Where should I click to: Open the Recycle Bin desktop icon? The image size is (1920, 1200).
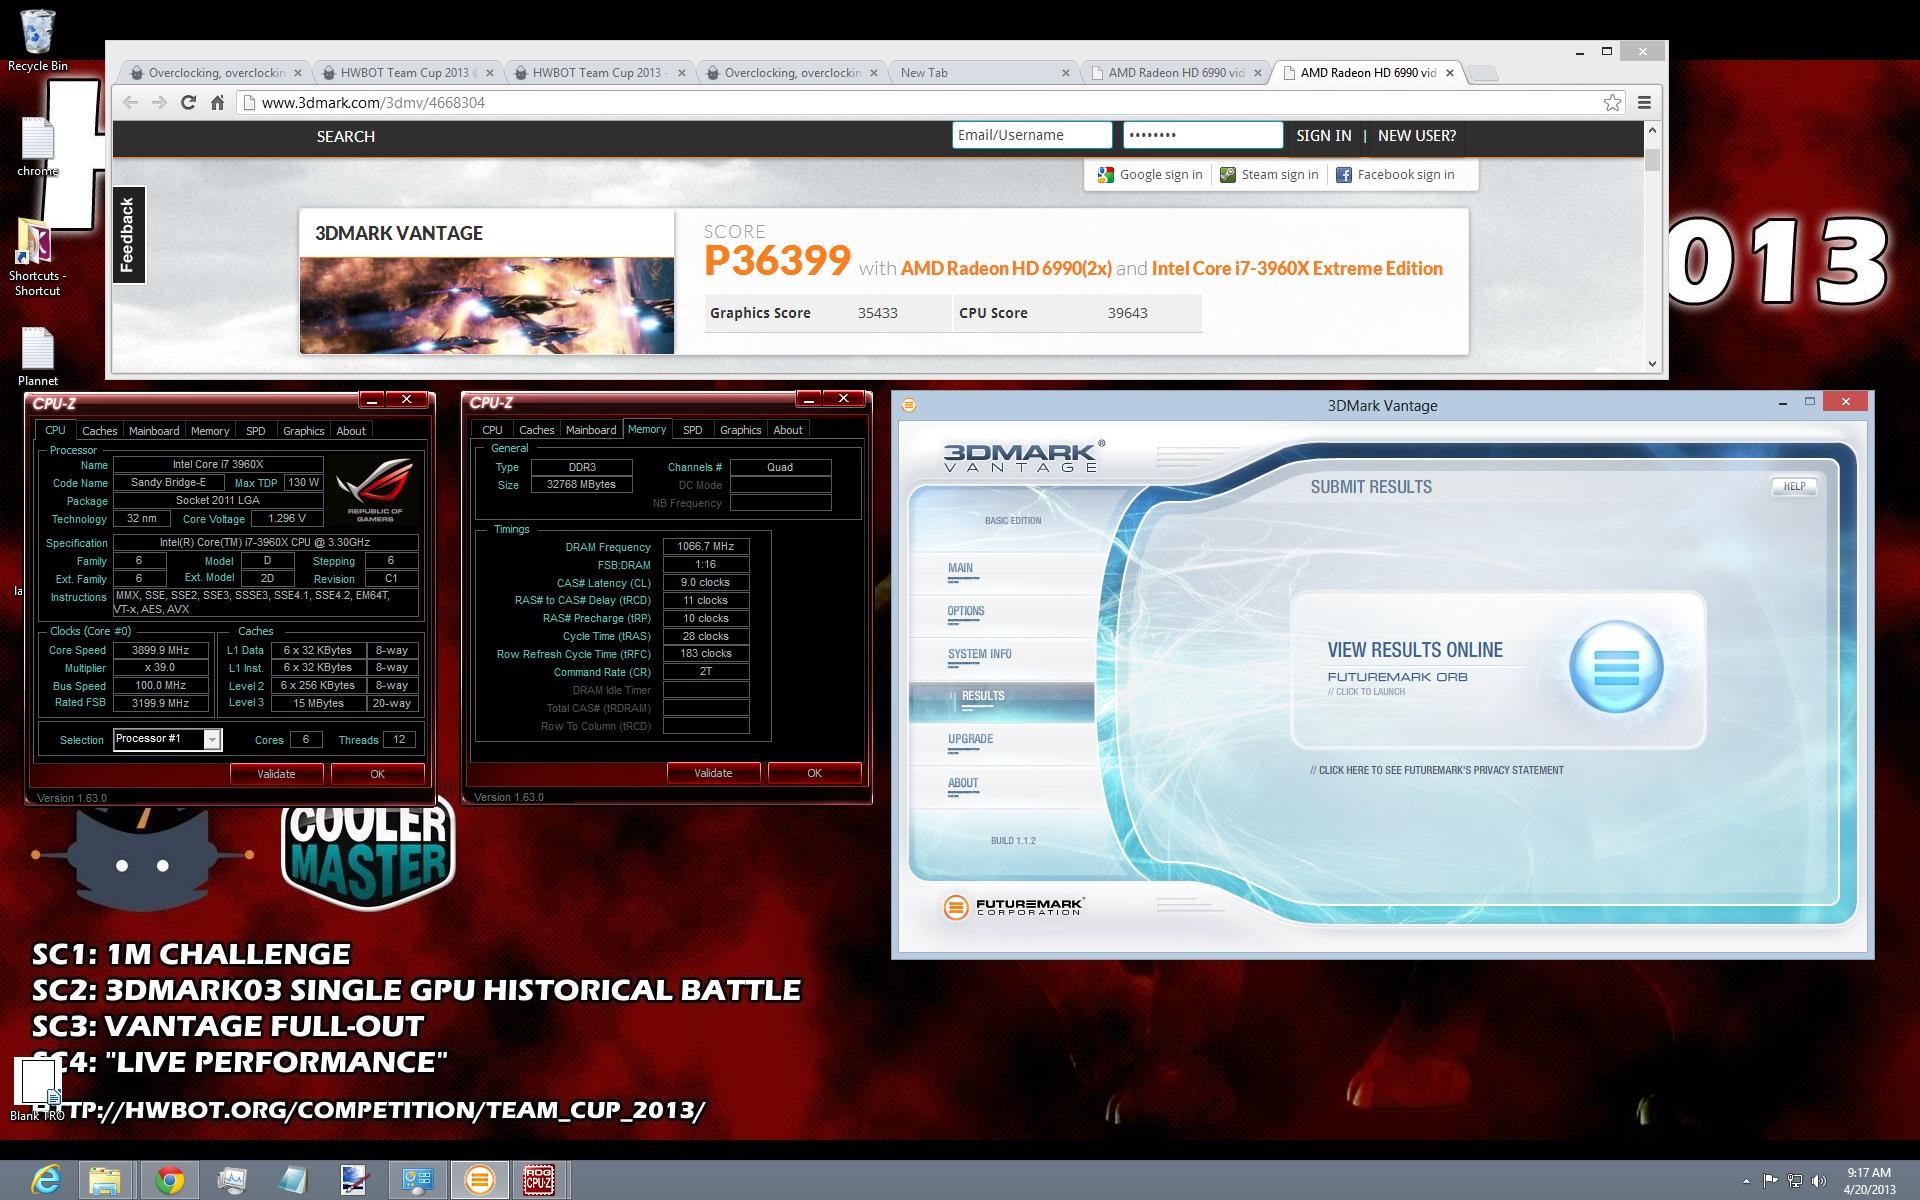click(38, 40)
